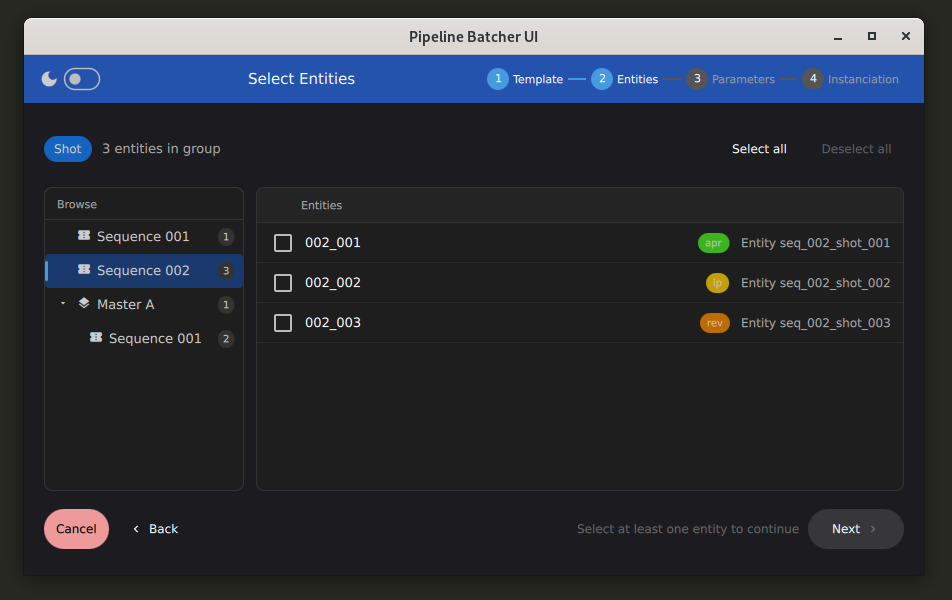Click the green apr status badge
The height and width of the screenshot is (600, 952).
click(x=713, y=243)
